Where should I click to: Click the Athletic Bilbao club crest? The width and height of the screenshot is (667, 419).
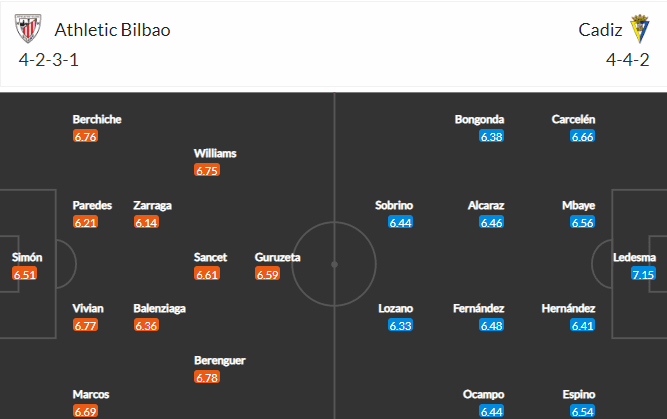(x=28, y=29)
